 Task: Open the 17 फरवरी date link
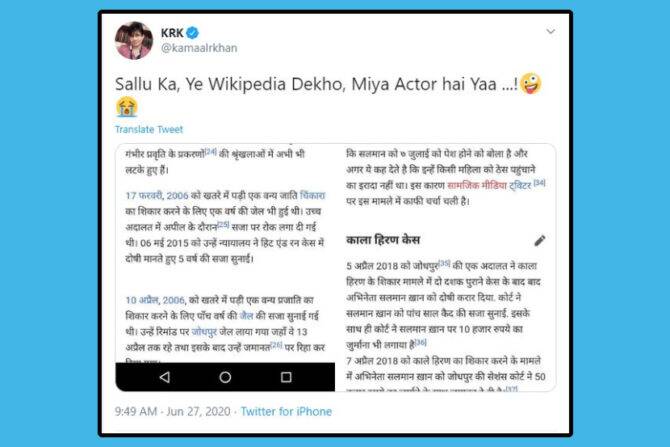click(144, 196)
